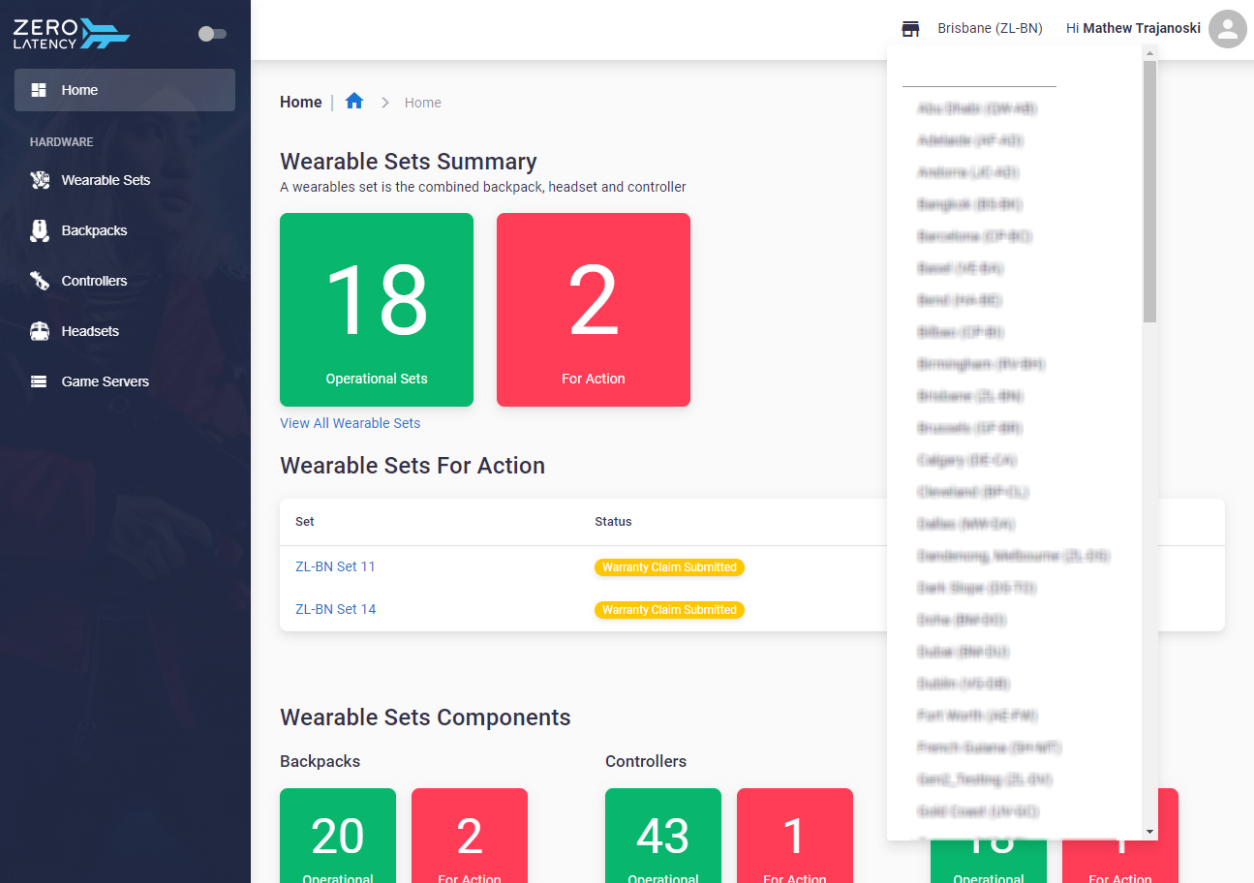Open the View All Wearable Sets link

350,423
